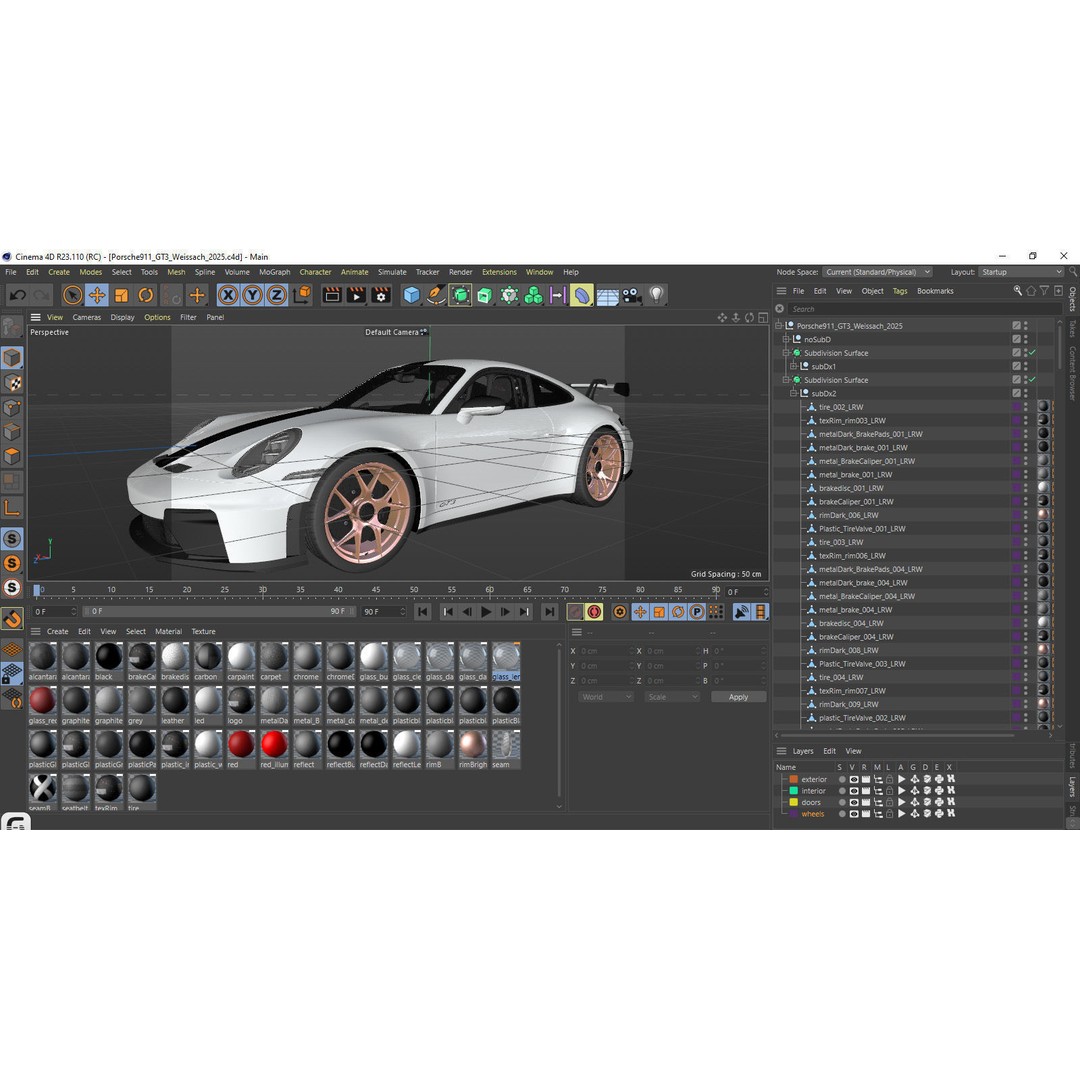Open the Spline Pen tool
1080x1080 pixels.
(x=436, y=295)
